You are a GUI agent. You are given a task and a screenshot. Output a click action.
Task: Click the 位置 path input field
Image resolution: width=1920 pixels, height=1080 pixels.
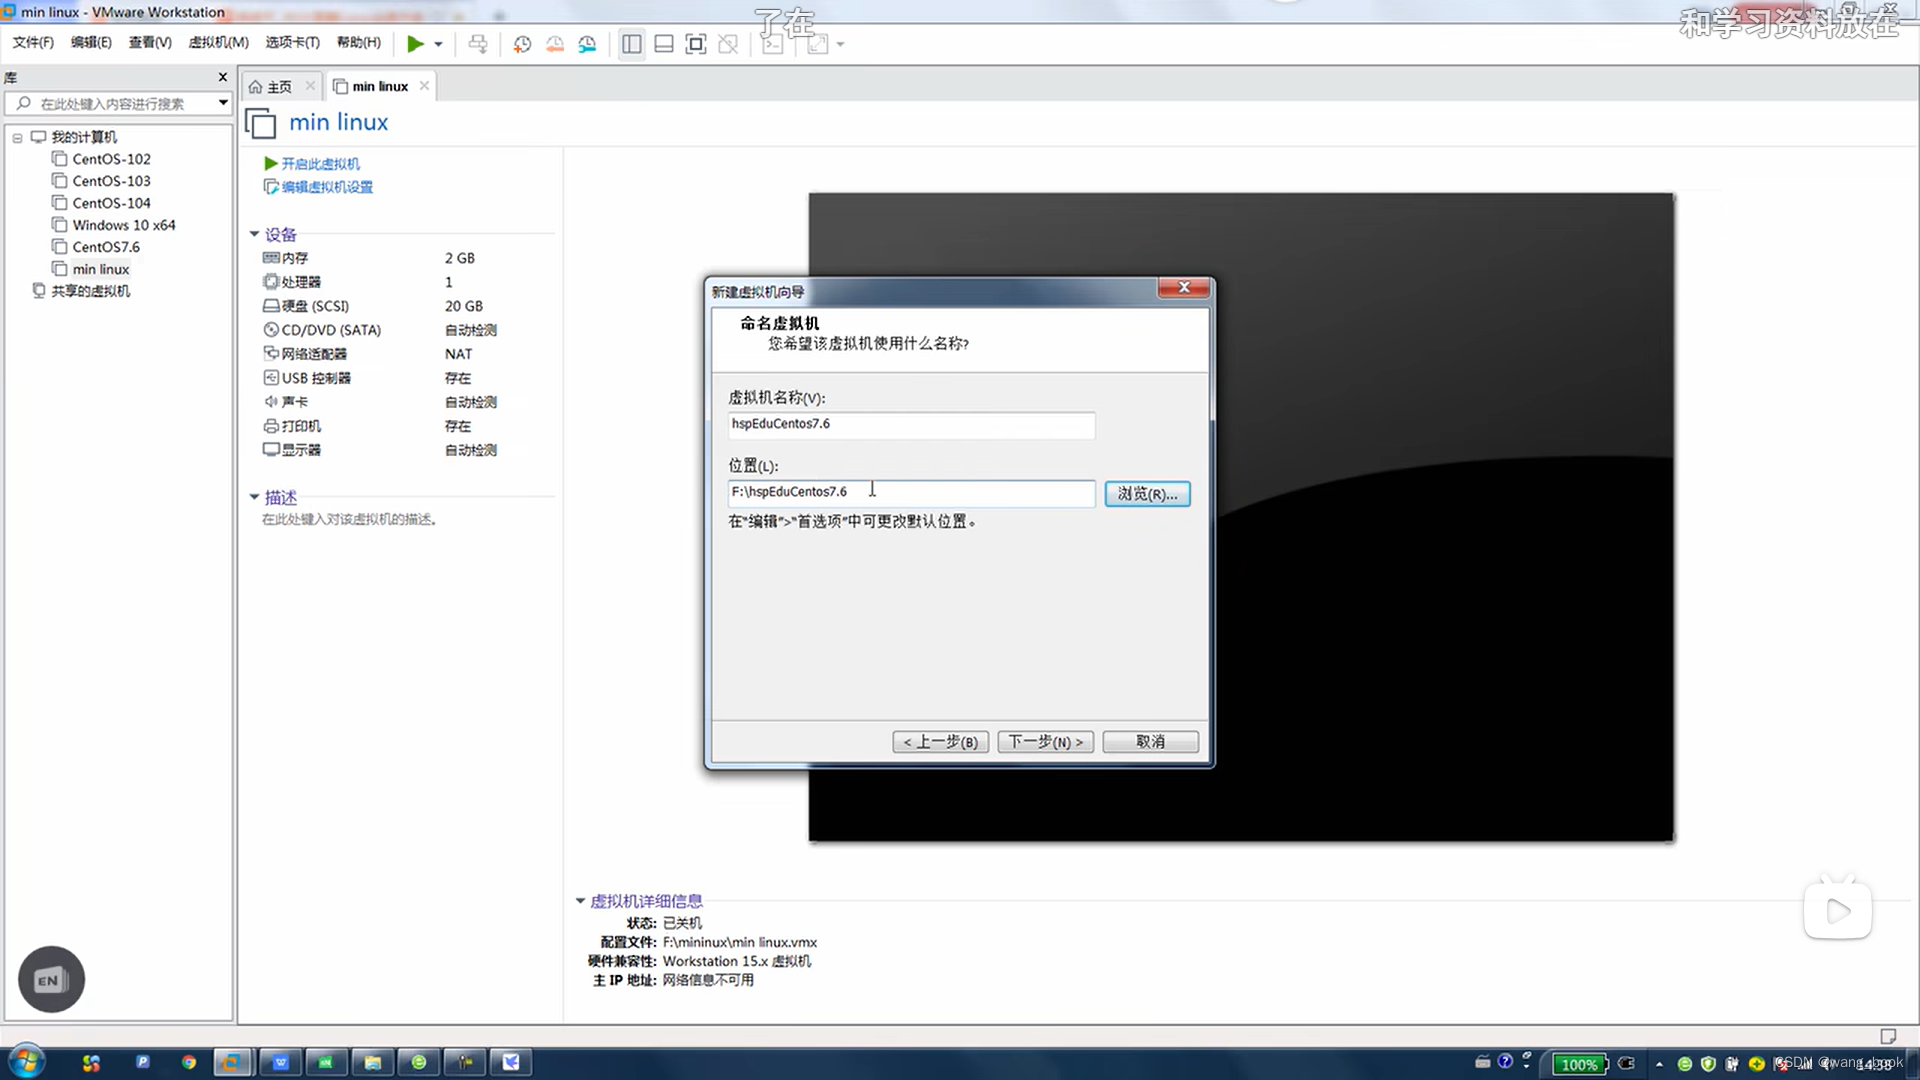point(911,492)
